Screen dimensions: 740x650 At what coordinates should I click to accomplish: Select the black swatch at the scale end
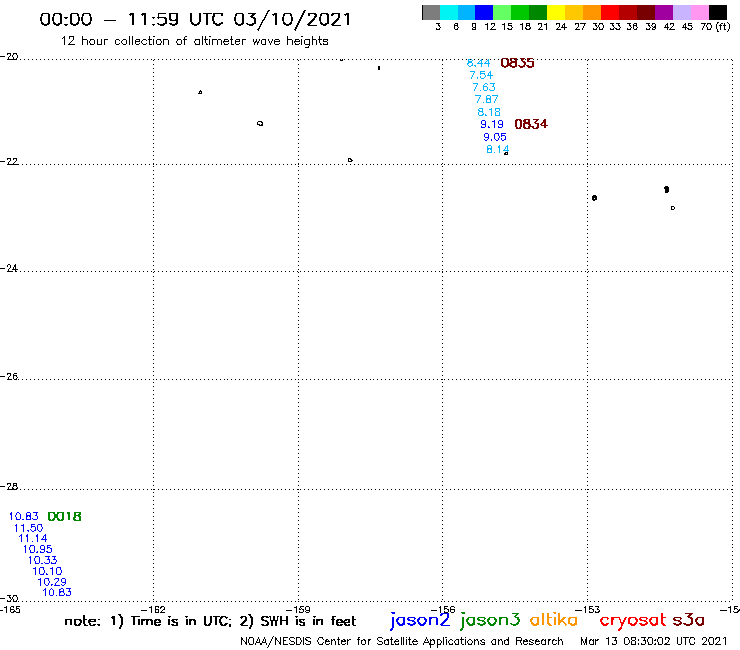coord(717,12)
